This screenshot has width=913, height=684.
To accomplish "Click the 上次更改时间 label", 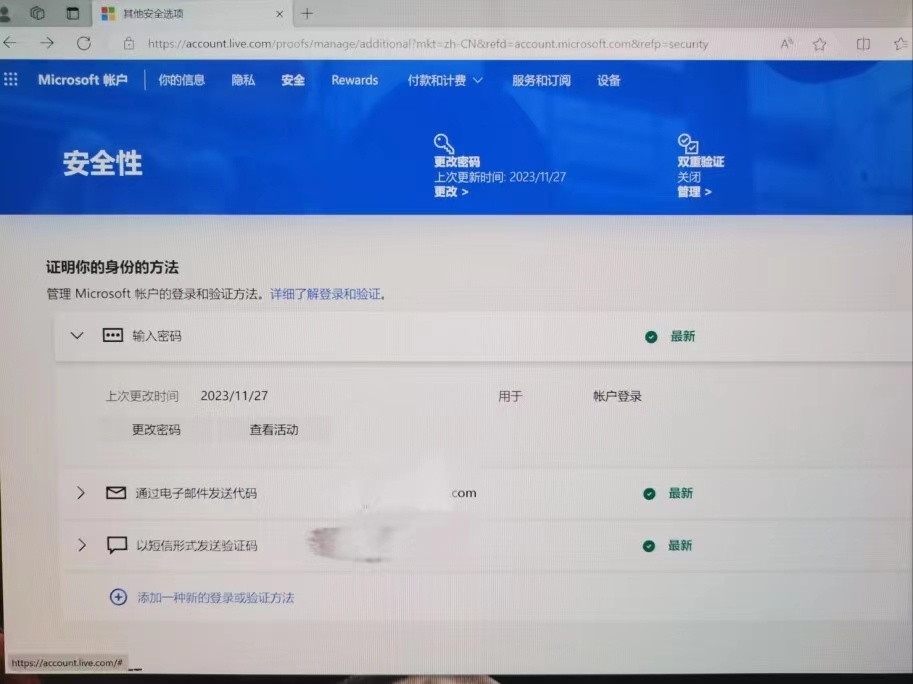I will tap(141, 396).
